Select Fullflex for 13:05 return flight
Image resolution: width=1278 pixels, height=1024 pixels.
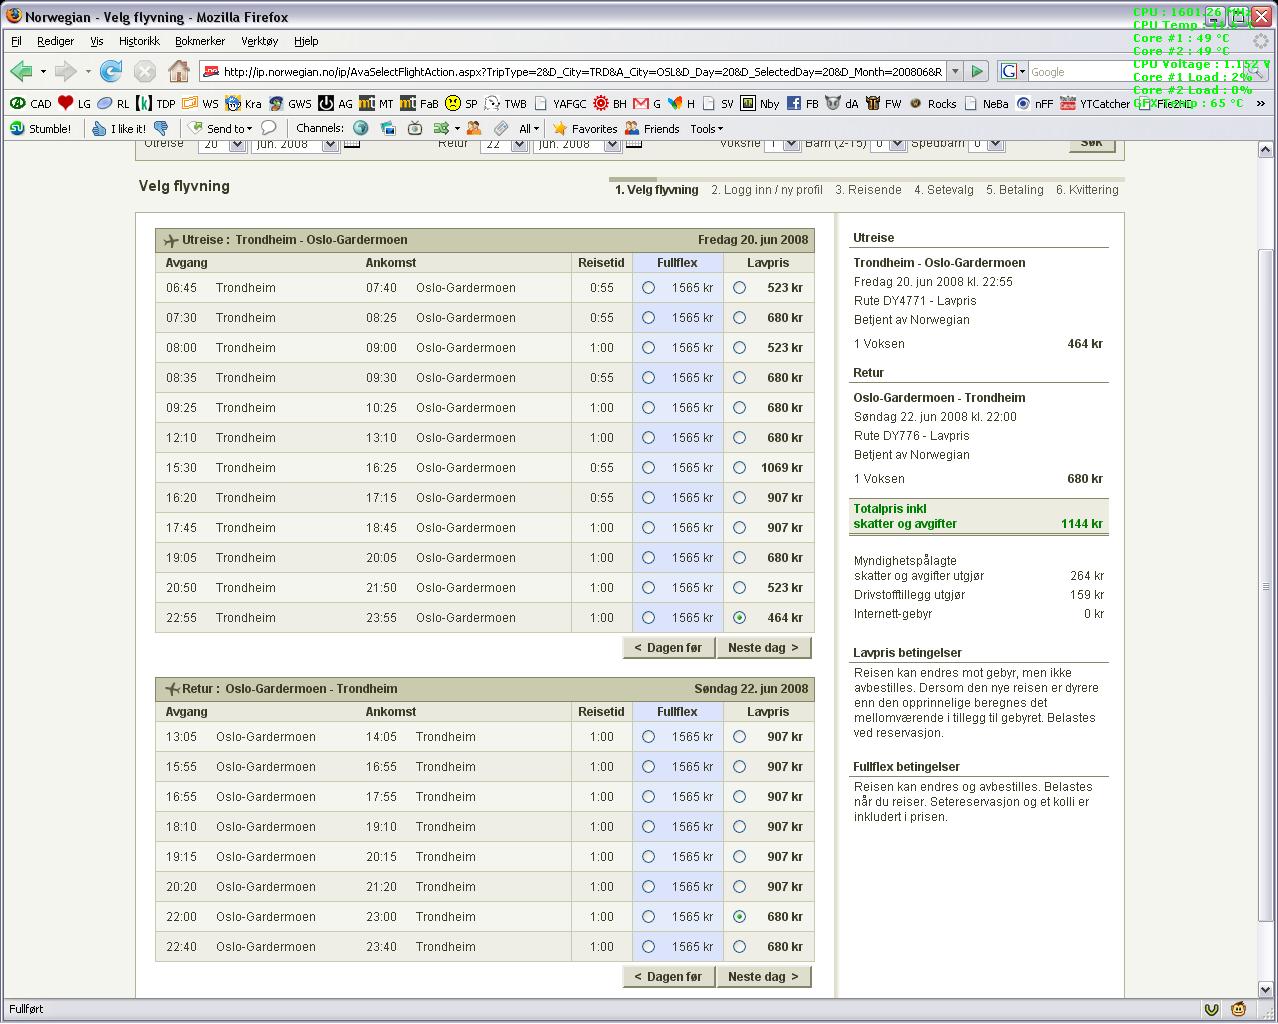pos(649,736)
